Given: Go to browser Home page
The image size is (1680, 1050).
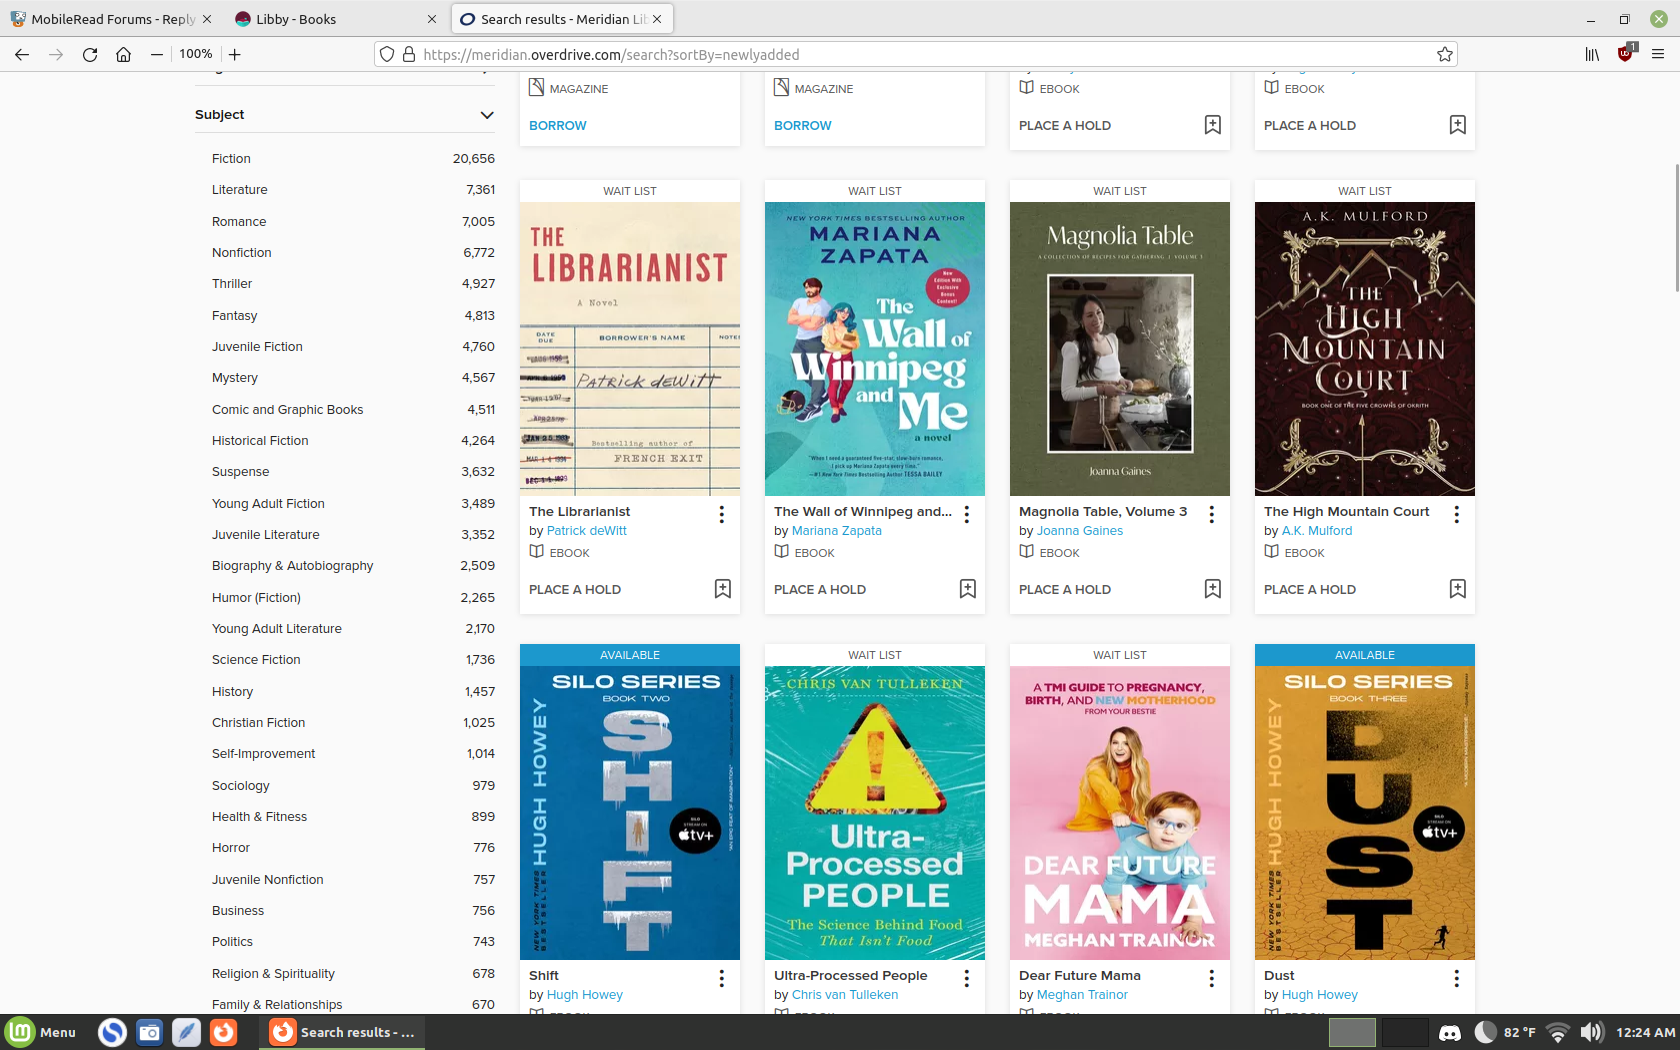Looking at the screenshot, I should point(124,54).
